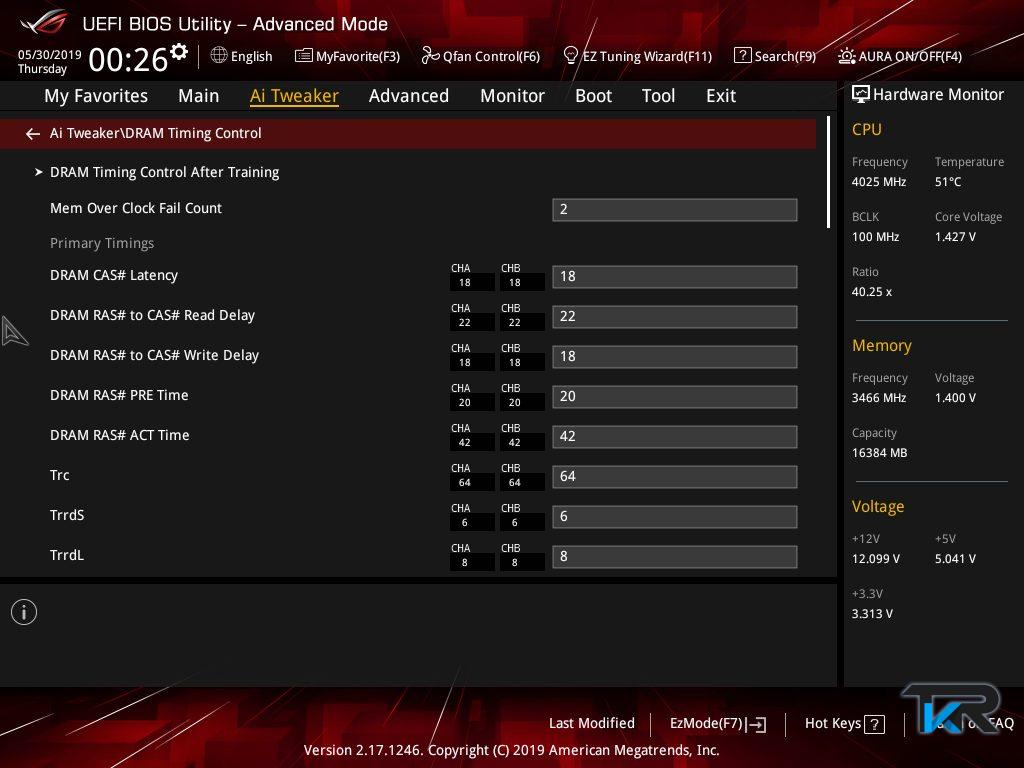Switch to EzMode(F7)
This screenshot has height=768, width=1024.
point(707,724)
